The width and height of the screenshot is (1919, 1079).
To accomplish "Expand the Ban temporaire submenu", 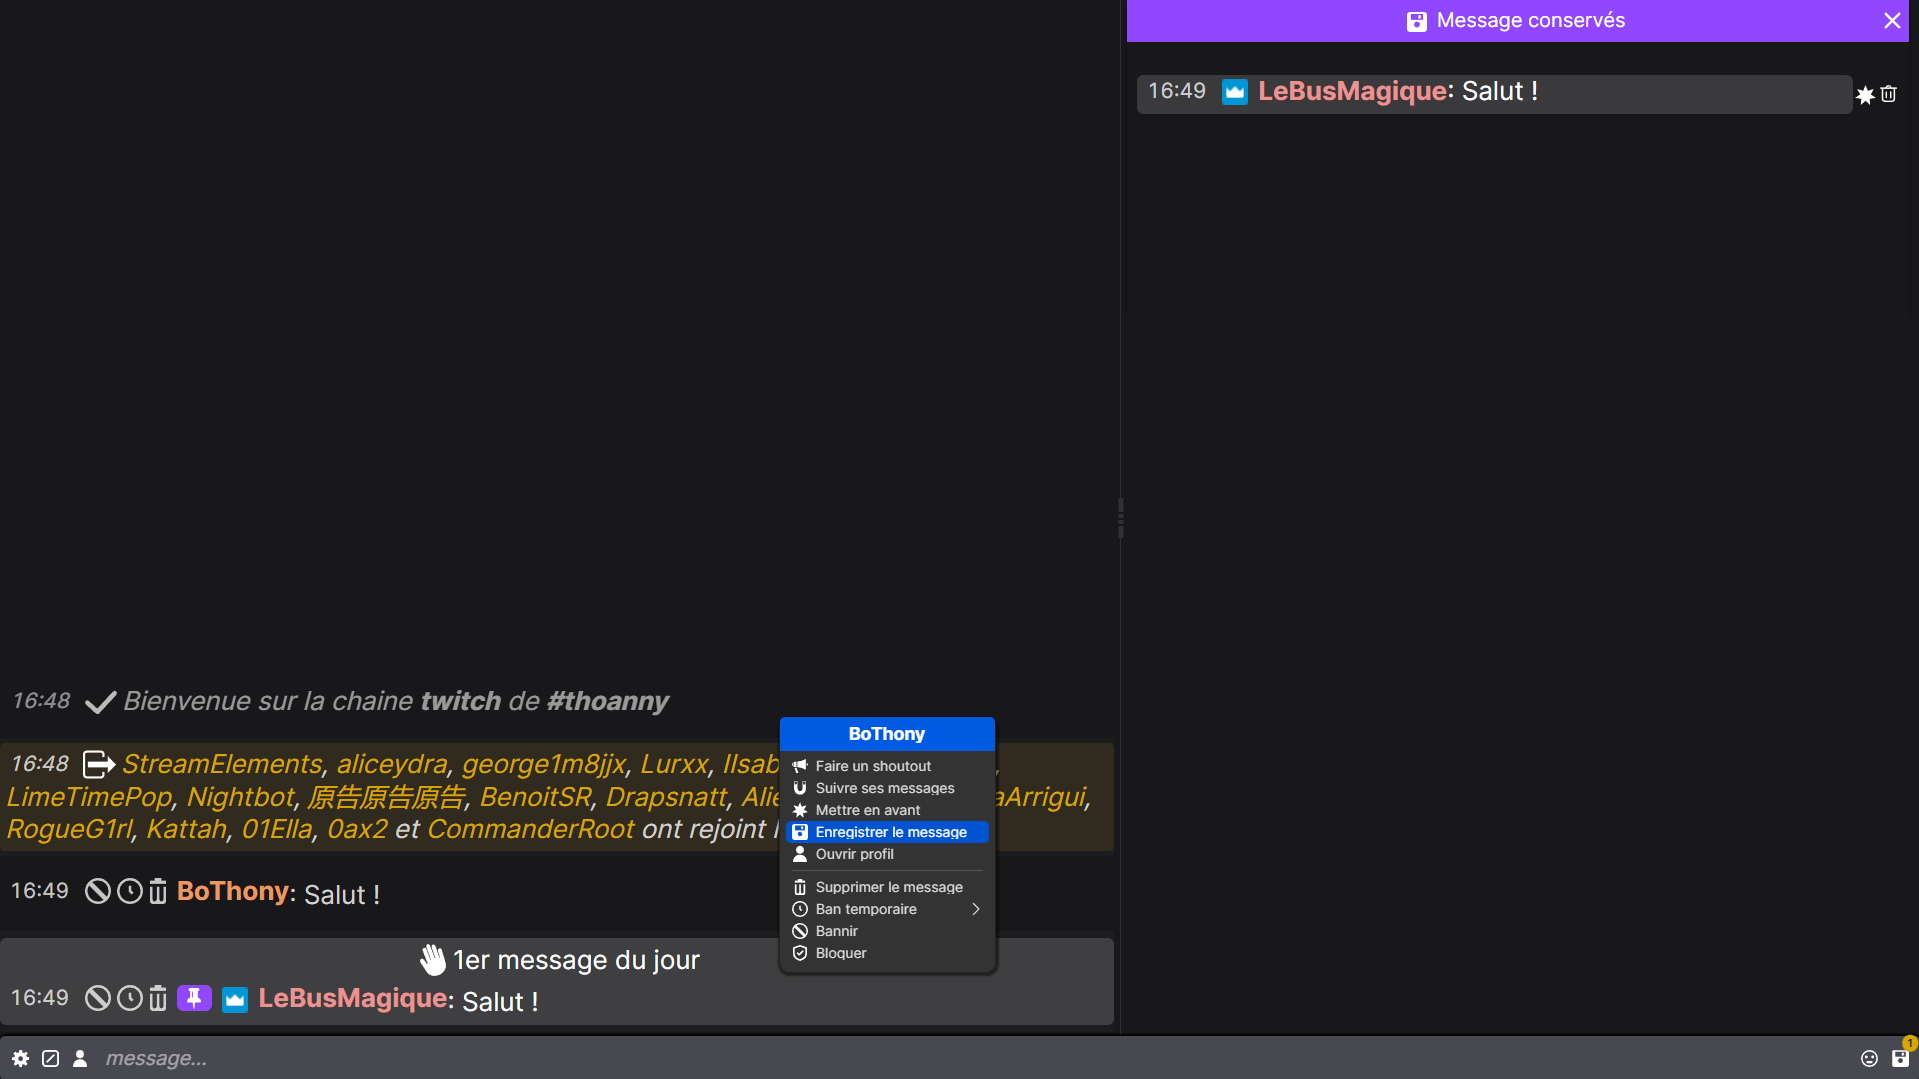I will (x=887, y=909).
